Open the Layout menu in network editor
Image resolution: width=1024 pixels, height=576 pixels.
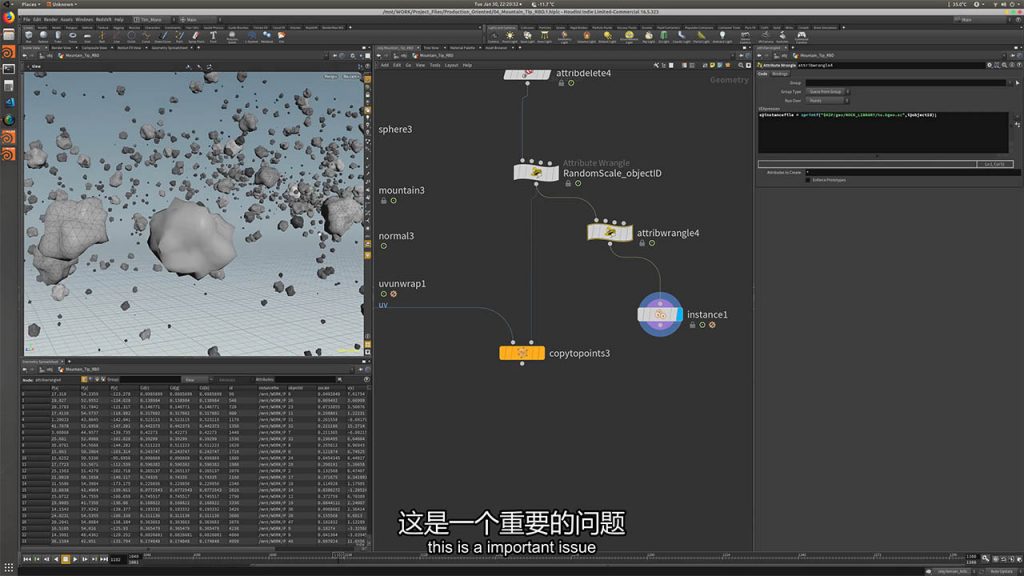click(x=451, y=65)
